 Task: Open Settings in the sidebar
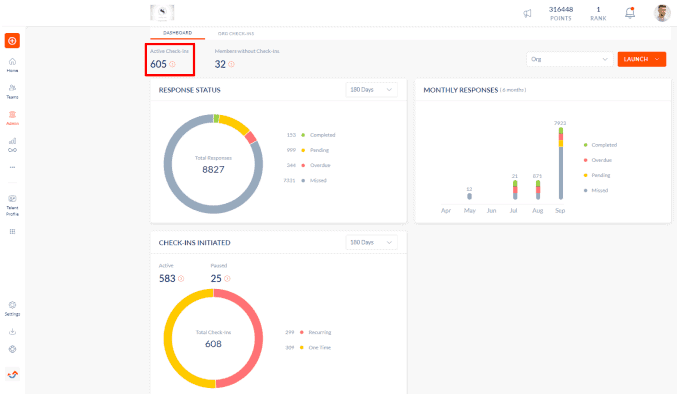click(12, 308)
